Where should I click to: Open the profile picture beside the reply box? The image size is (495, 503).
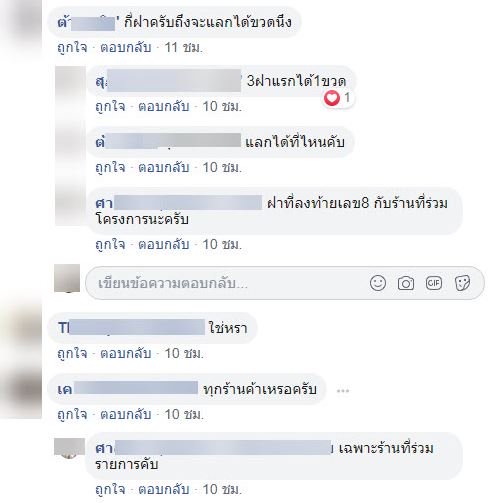[67, 279]
